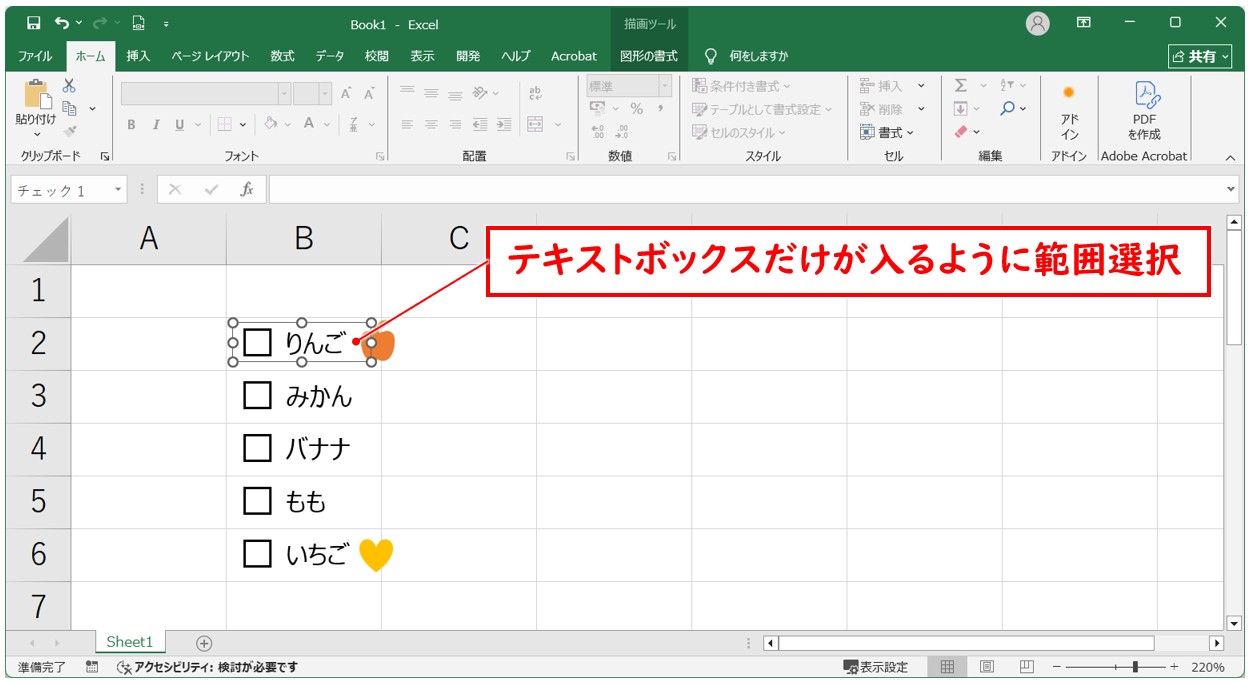The height and width of the screenshot is (684, 1251).
Task: Click the 共有 share button
Action: pos(1199,56)
